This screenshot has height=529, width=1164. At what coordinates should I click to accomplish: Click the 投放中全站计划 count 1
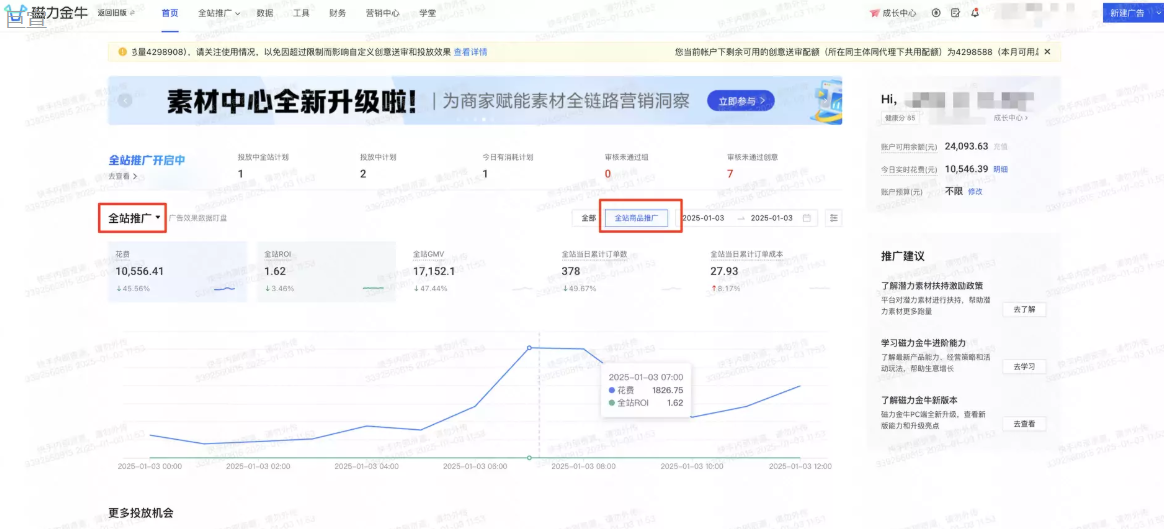(241, 174)
